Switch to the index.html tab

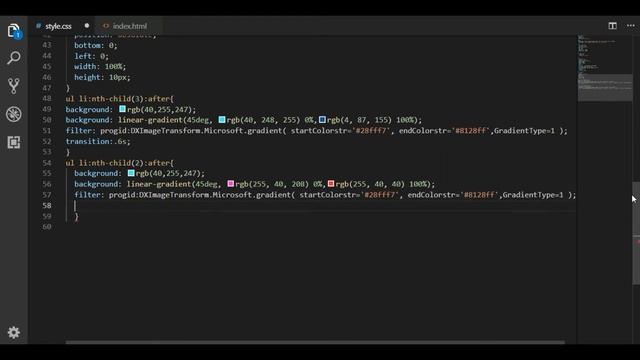130,26
